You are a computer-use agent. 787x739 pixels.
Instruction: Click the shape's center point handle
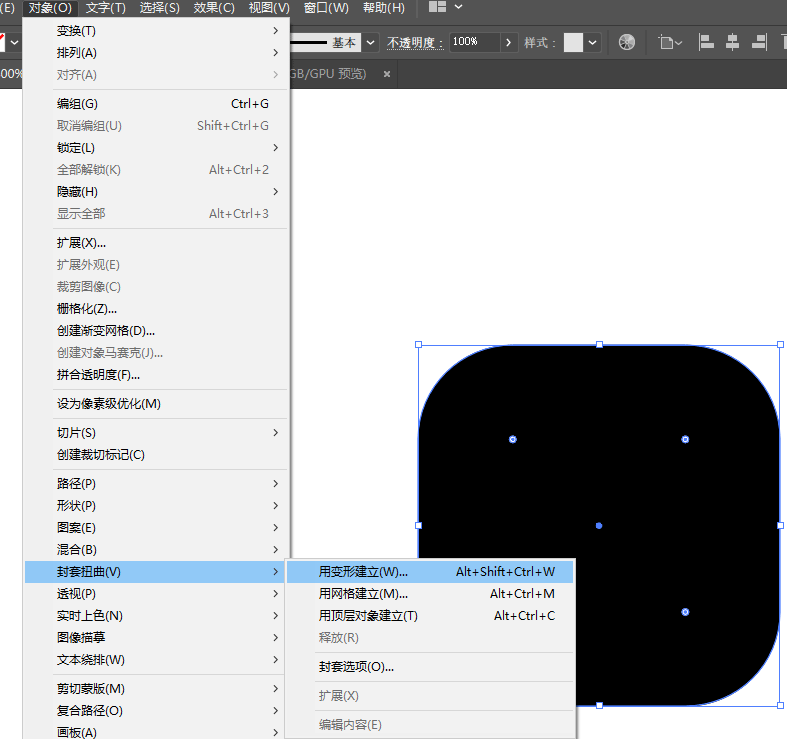point(599,525)
